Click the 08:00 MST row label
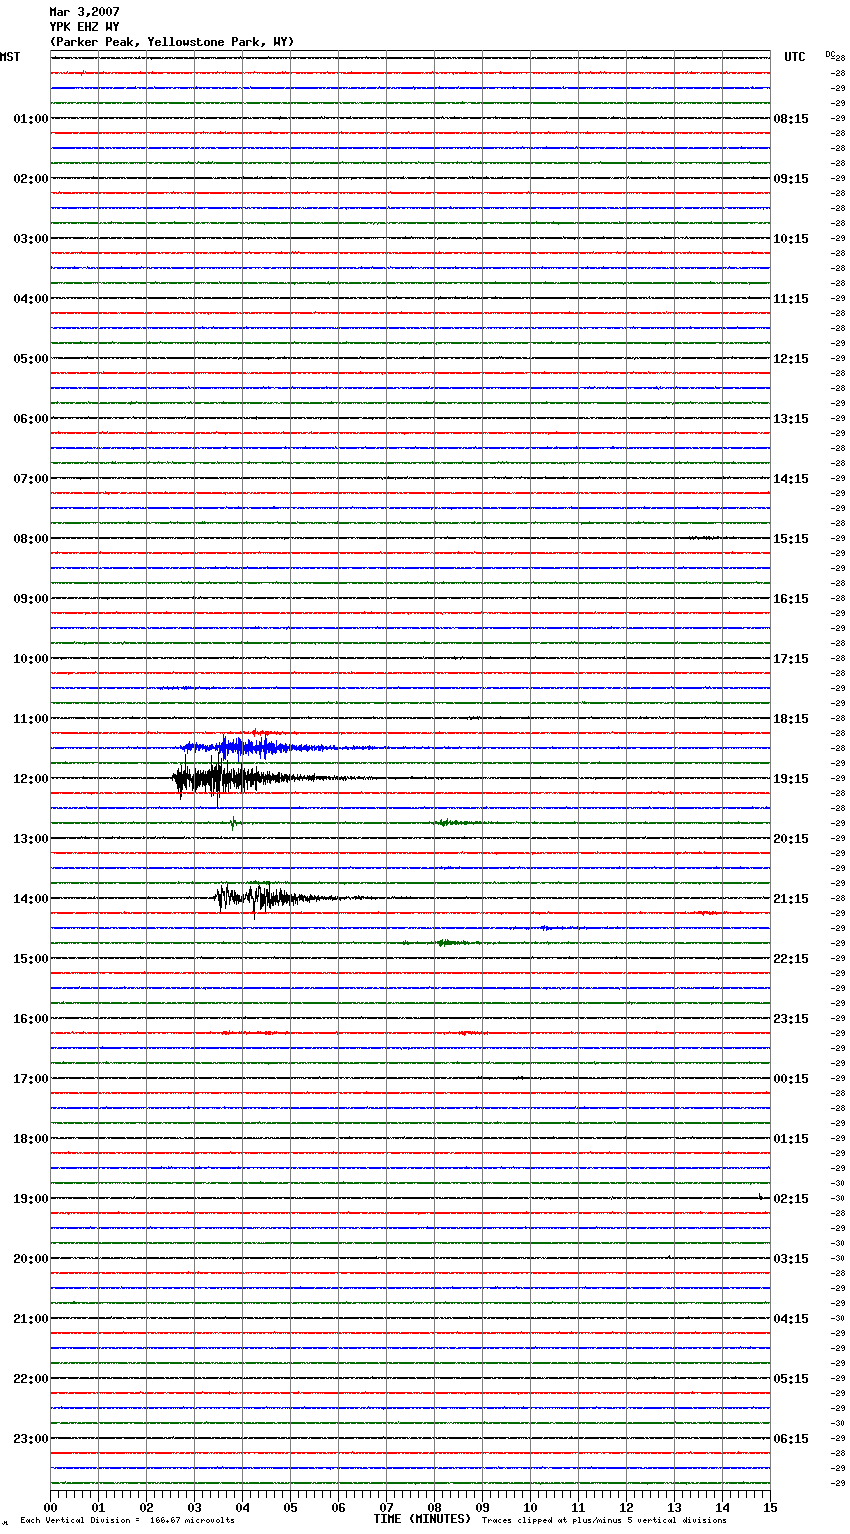Screen dimensions: 850x1534 pos(30,539)
